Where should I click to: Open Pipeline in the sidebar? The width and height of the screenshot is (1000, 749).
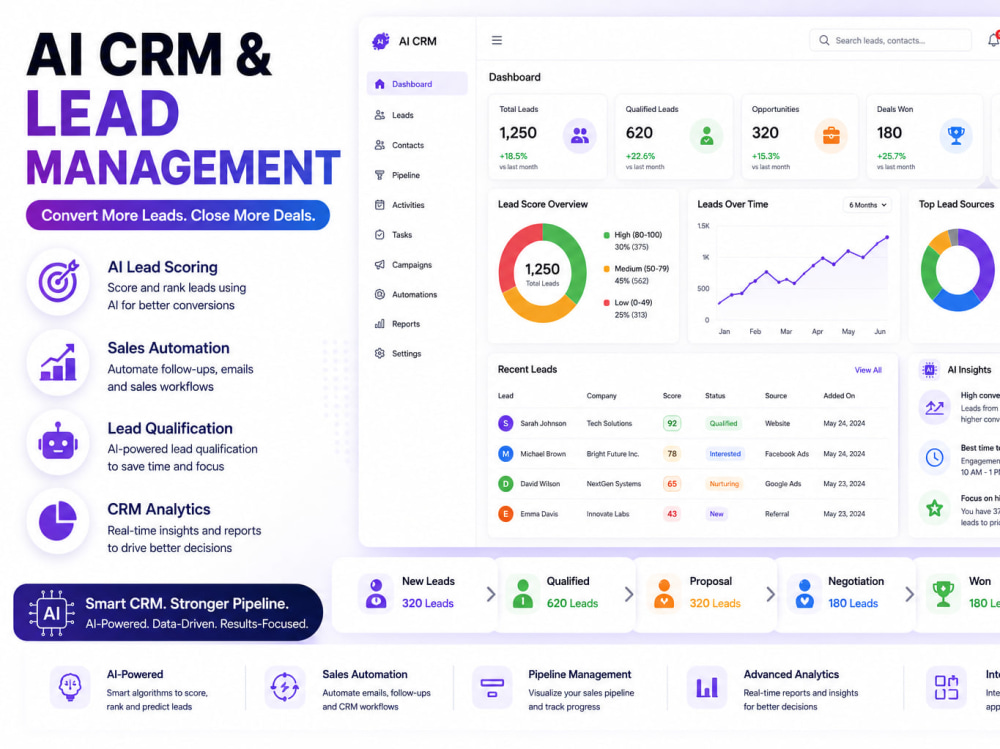417,175
